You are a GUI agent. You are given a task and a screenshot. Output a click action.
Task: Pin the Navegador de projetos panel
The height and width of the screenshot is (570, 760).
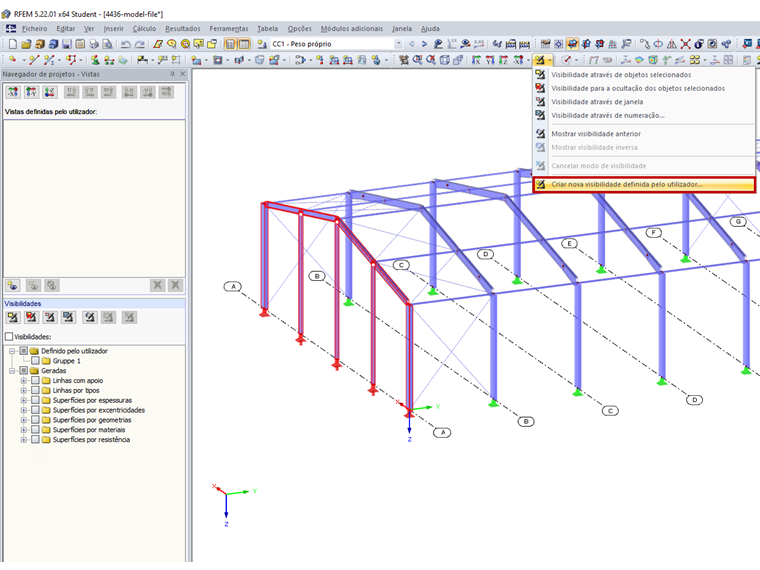pos(172,74)
